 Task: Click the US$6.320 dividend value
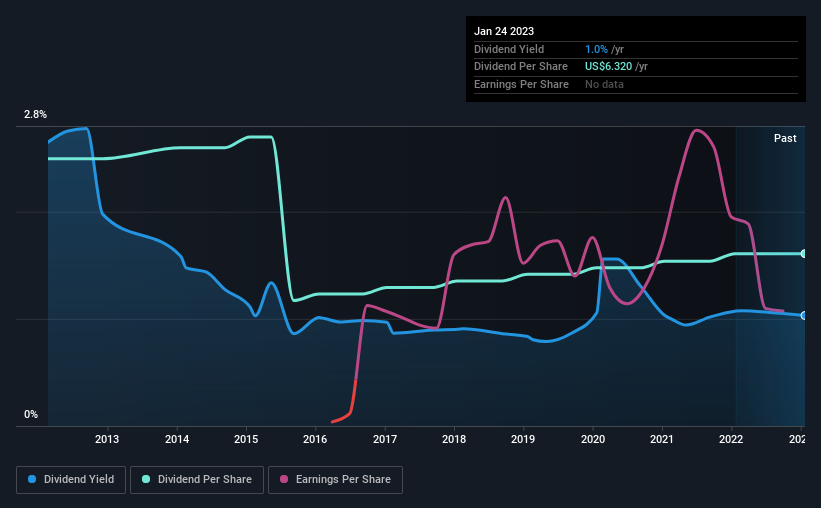click(608, 67)
